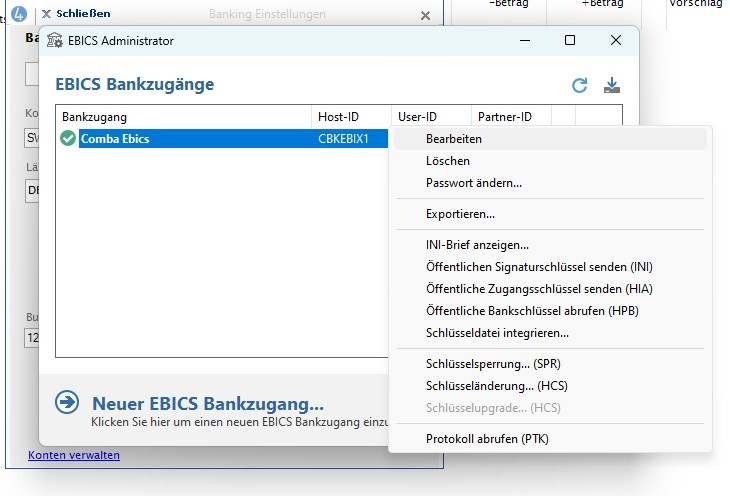730x496 pixels.
Task: Close the Banking Einstellungen dialog with X
Action: [x=425, y=16]
